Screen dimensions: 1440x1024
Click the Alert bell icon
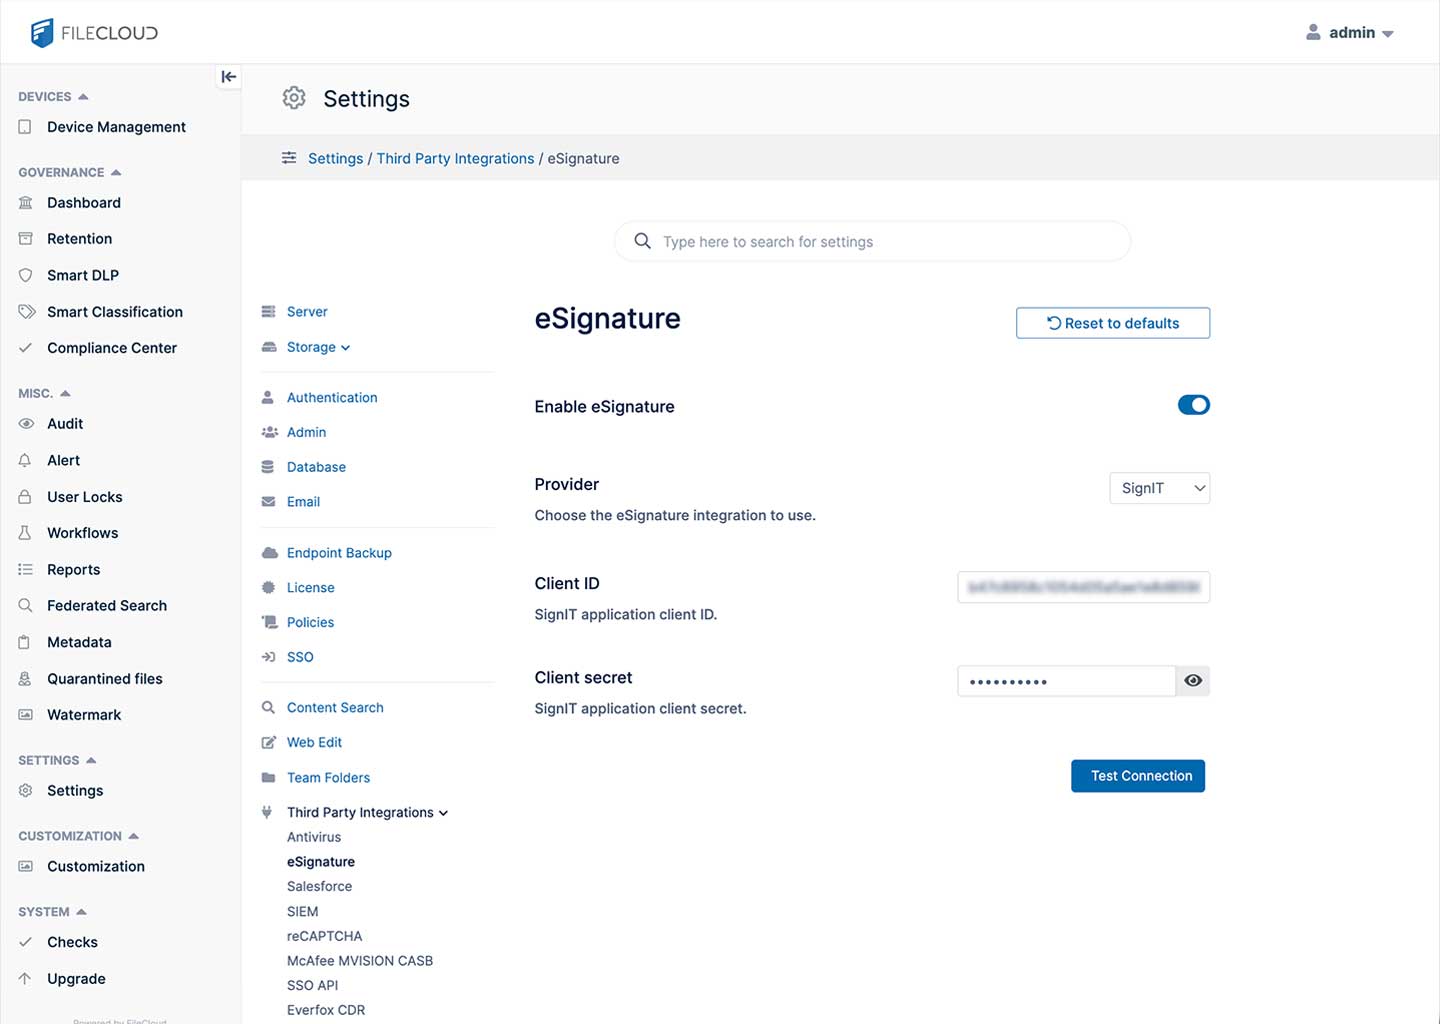click(x=25, y=460)
